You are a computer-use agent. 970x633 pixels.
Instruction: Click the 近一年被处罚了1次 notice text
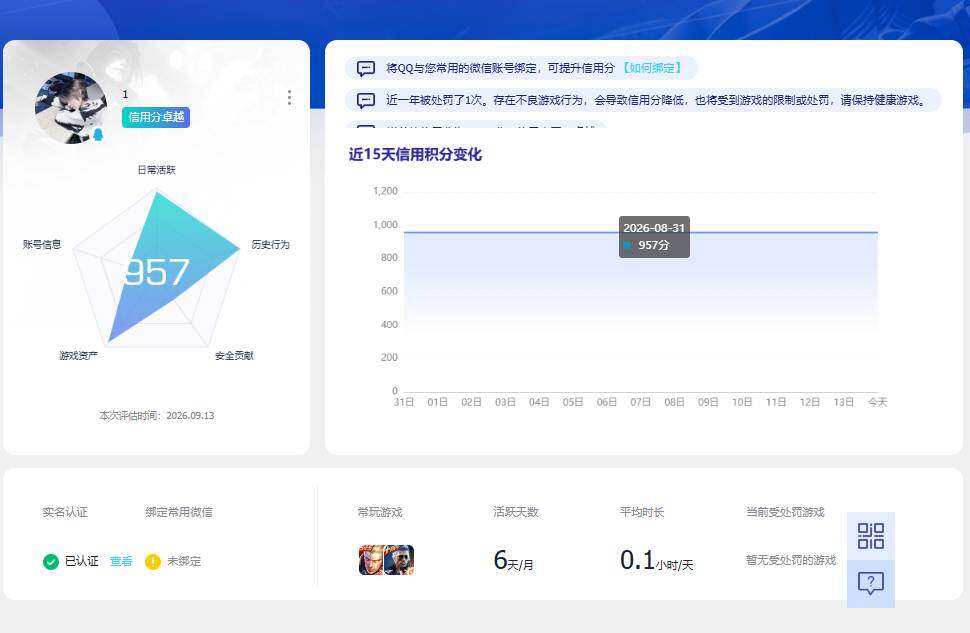coord(656,100)
